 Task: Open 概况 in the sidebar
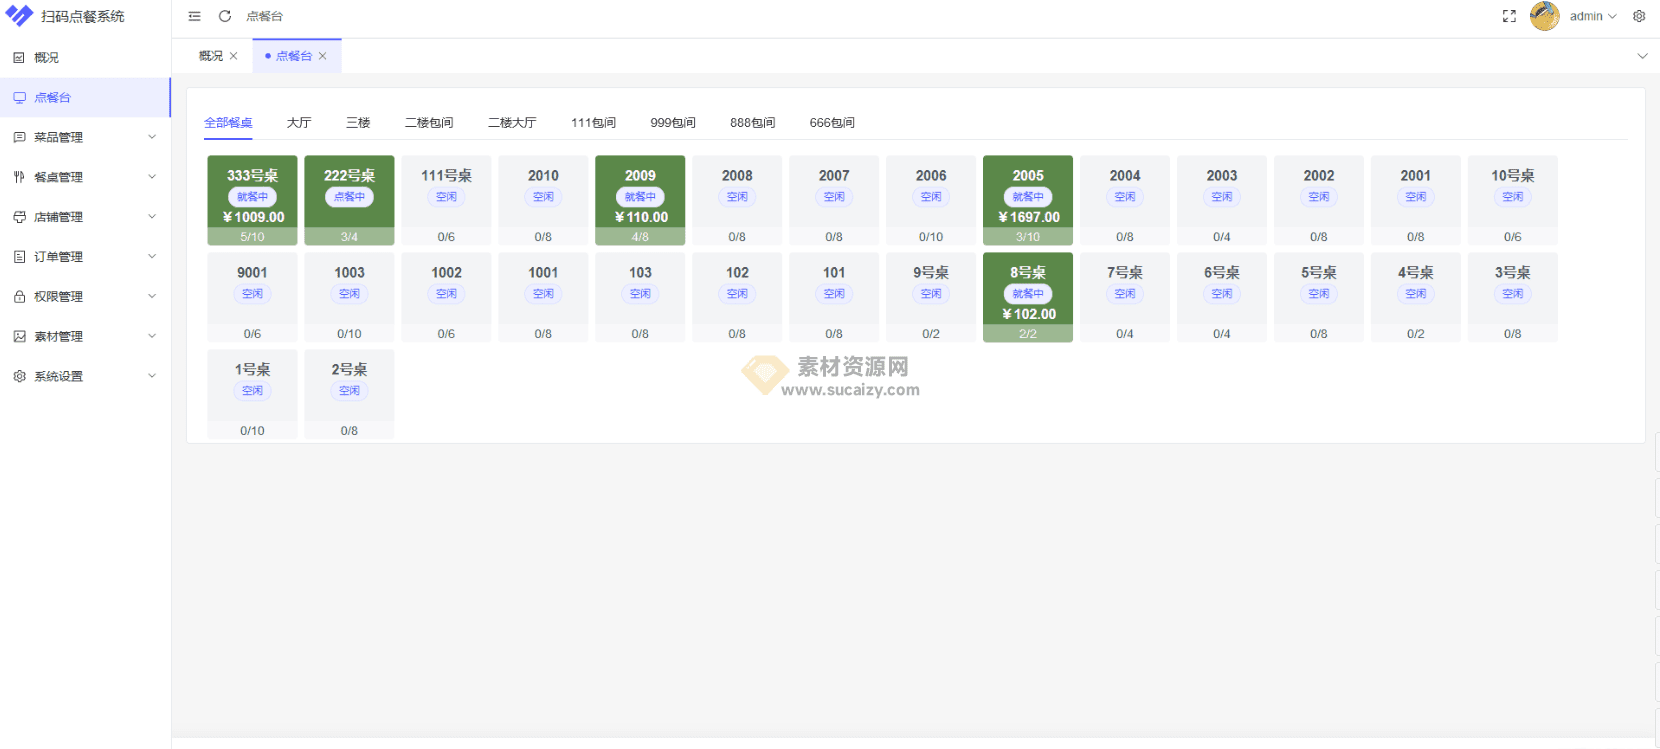click(x=47, y=58)
